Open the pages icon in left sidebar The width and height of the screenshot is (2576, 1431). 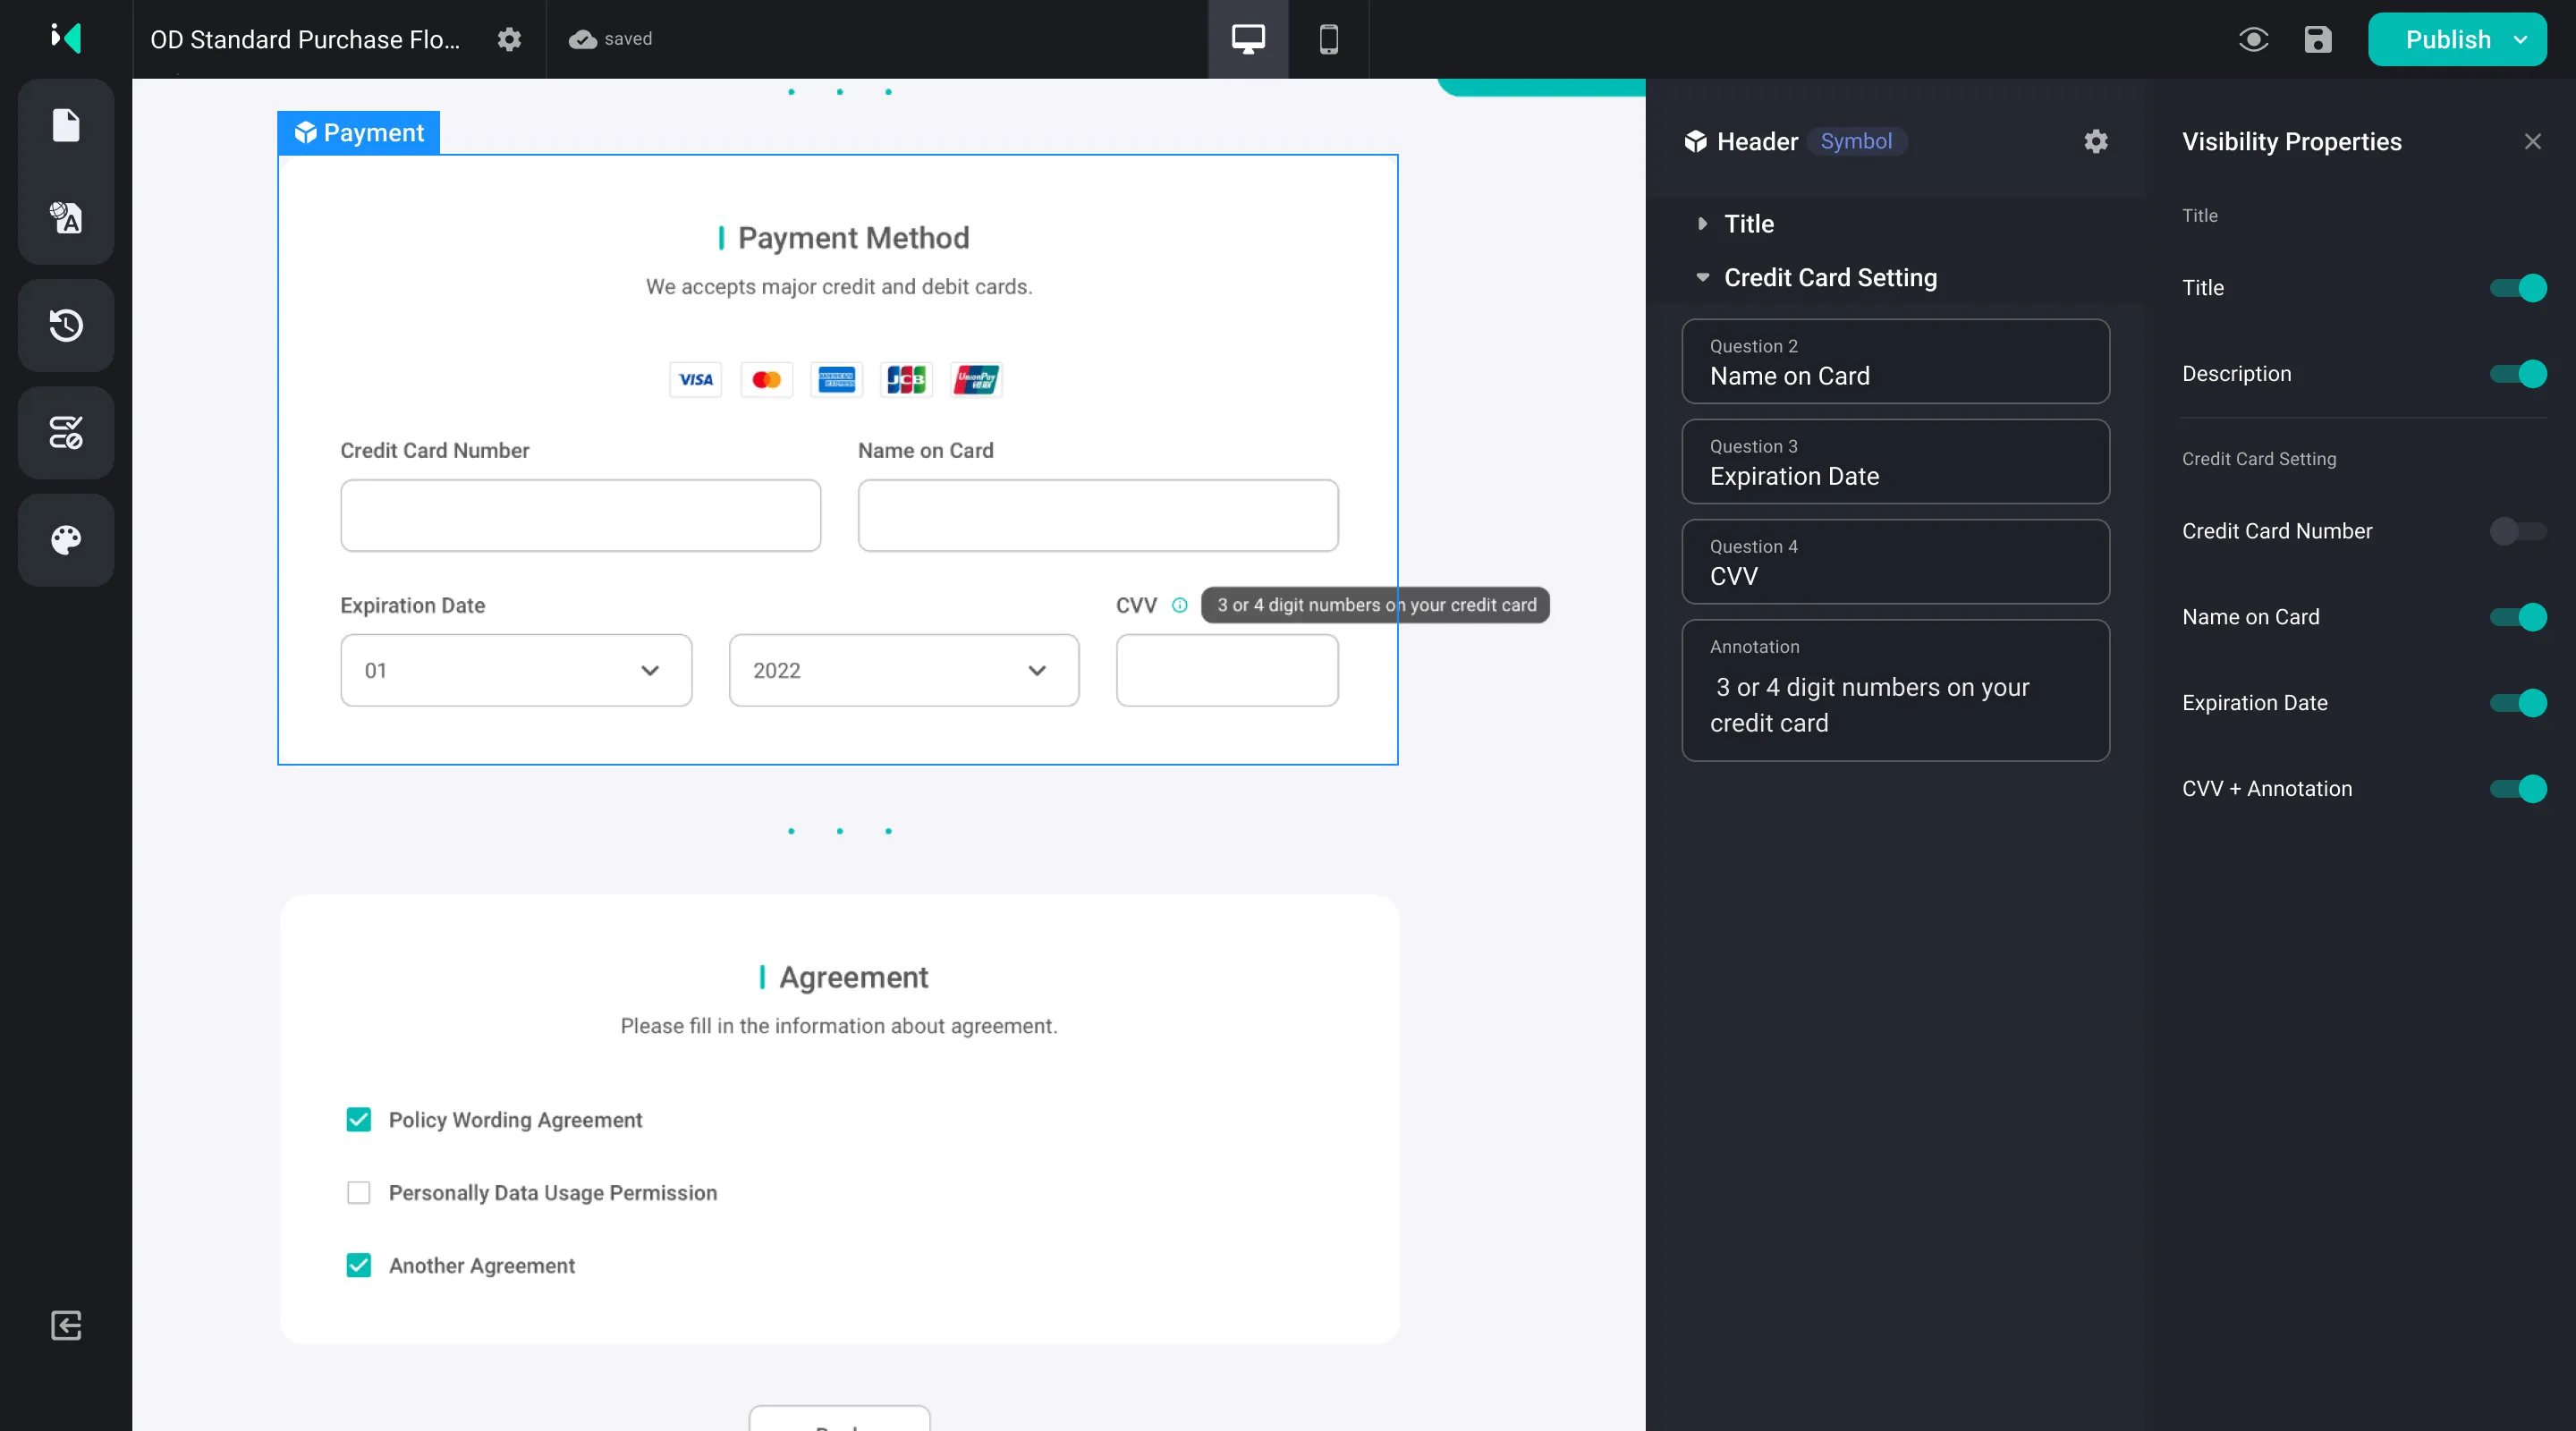pos(66,126)
